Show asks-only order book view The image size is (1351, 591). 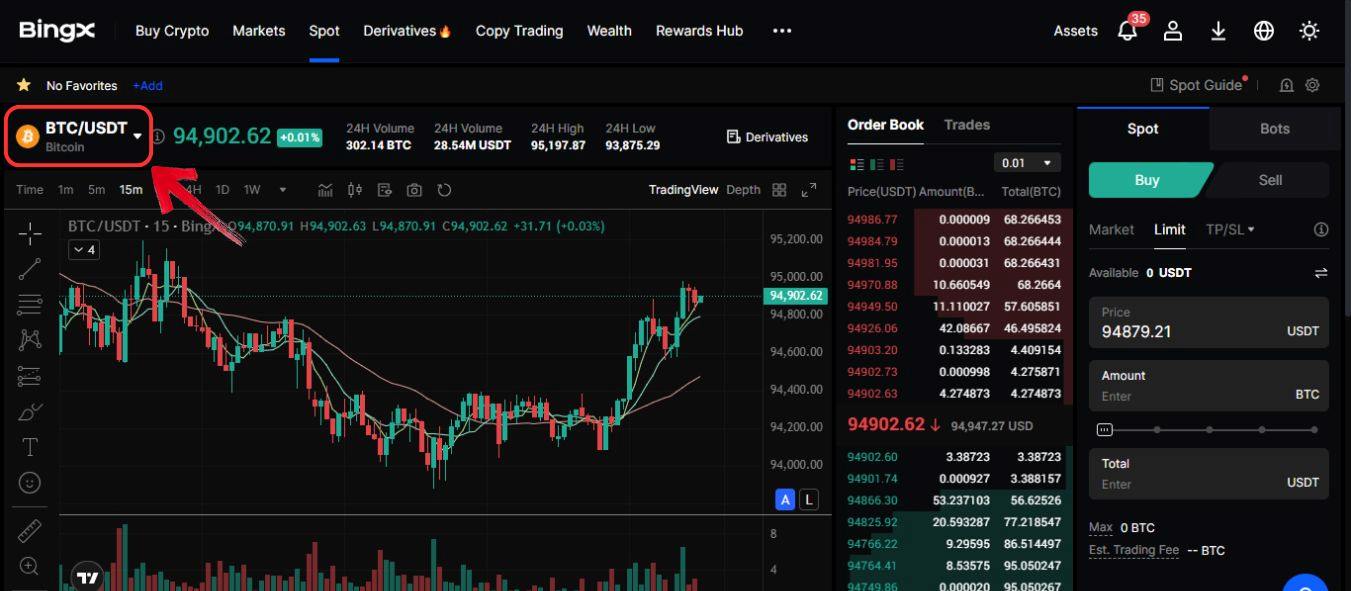896,164
